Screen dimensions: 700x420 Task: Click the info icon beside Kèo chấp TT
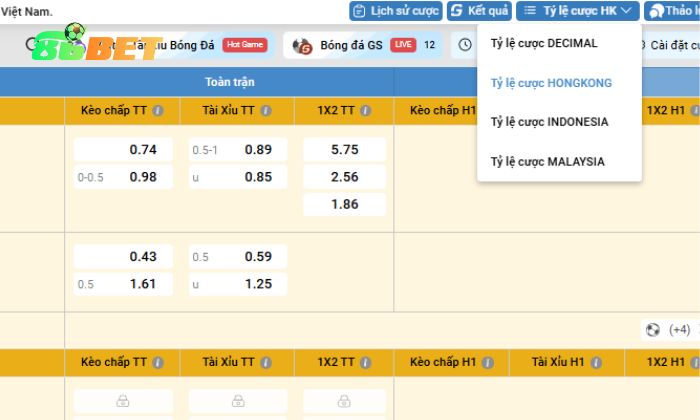click(x=158, y=111)
